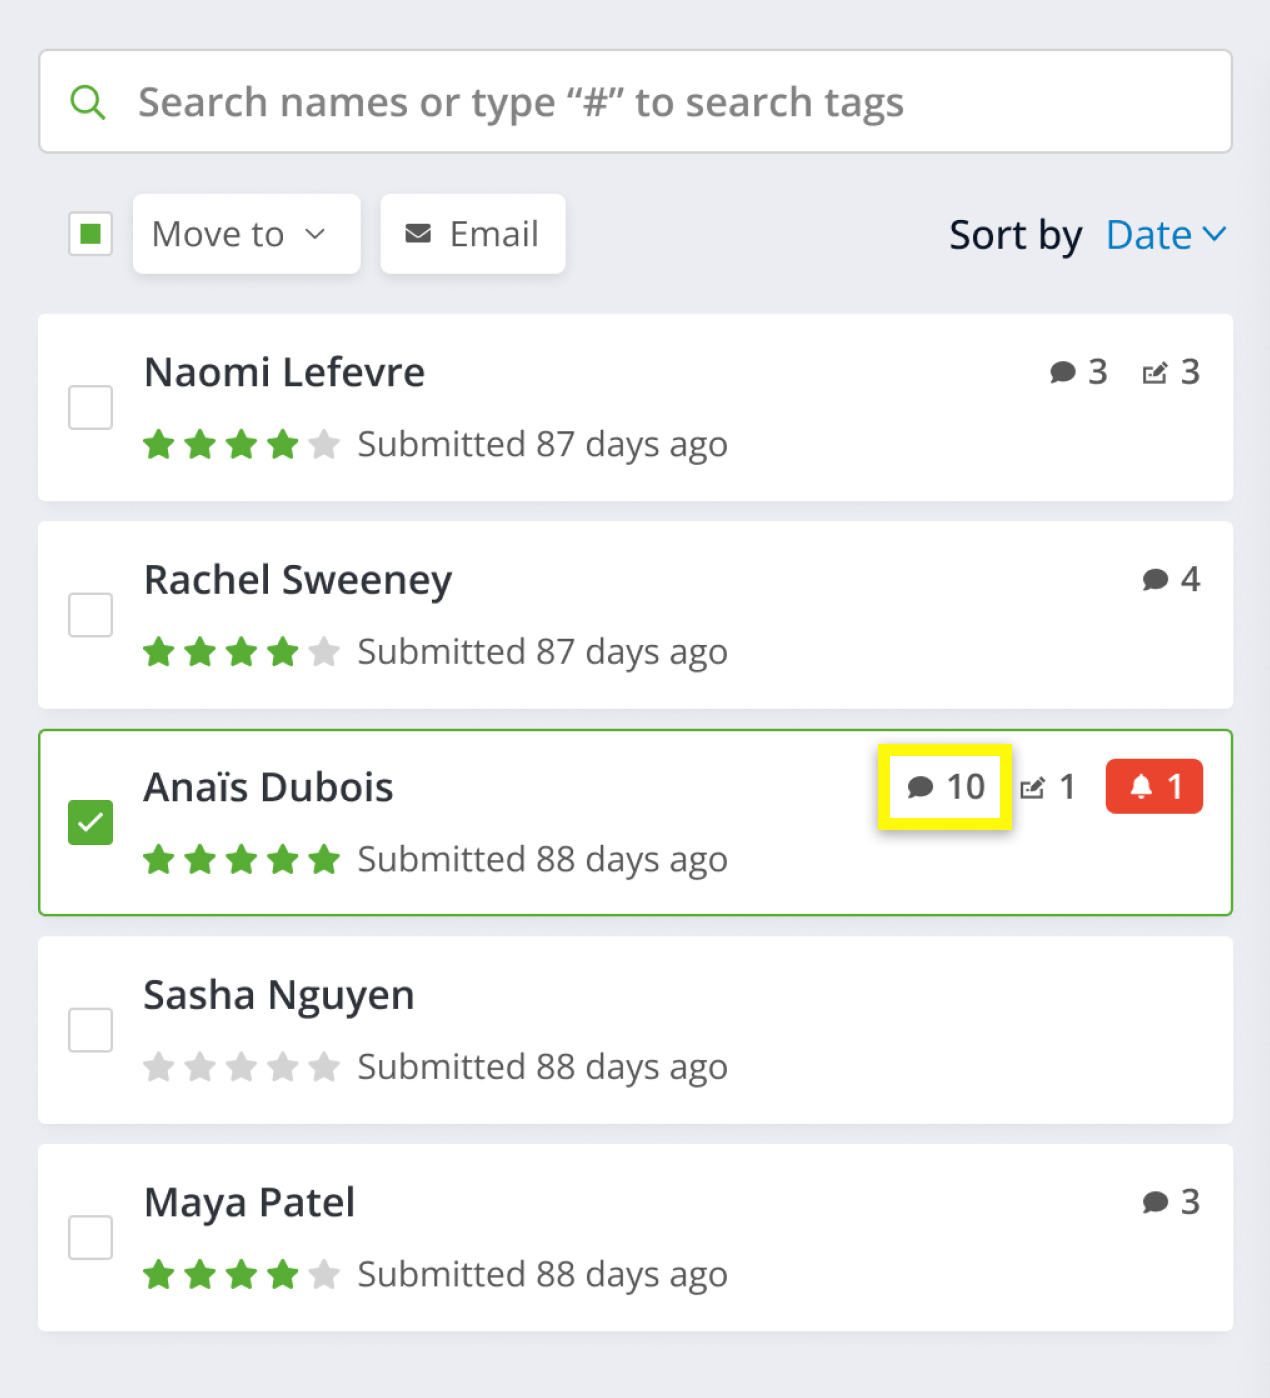
Task: Click the edit notes icon for Anaïs Dubois
Action: point(1035,786)
